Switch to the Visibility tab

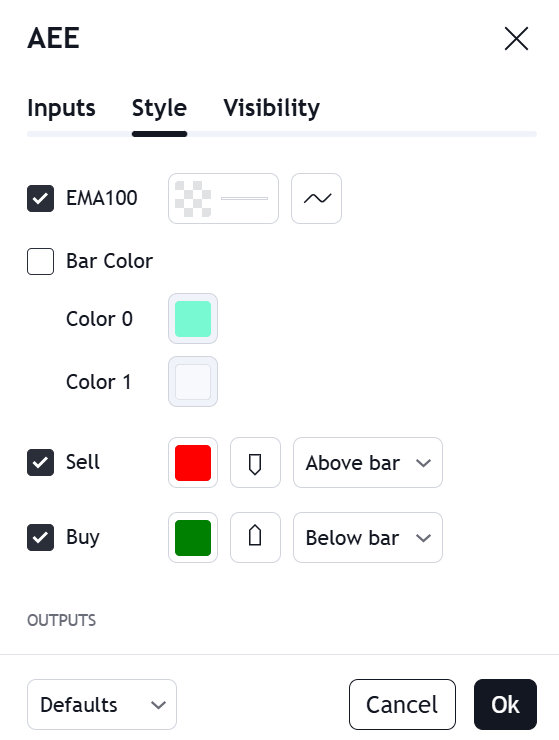(271, 108)
